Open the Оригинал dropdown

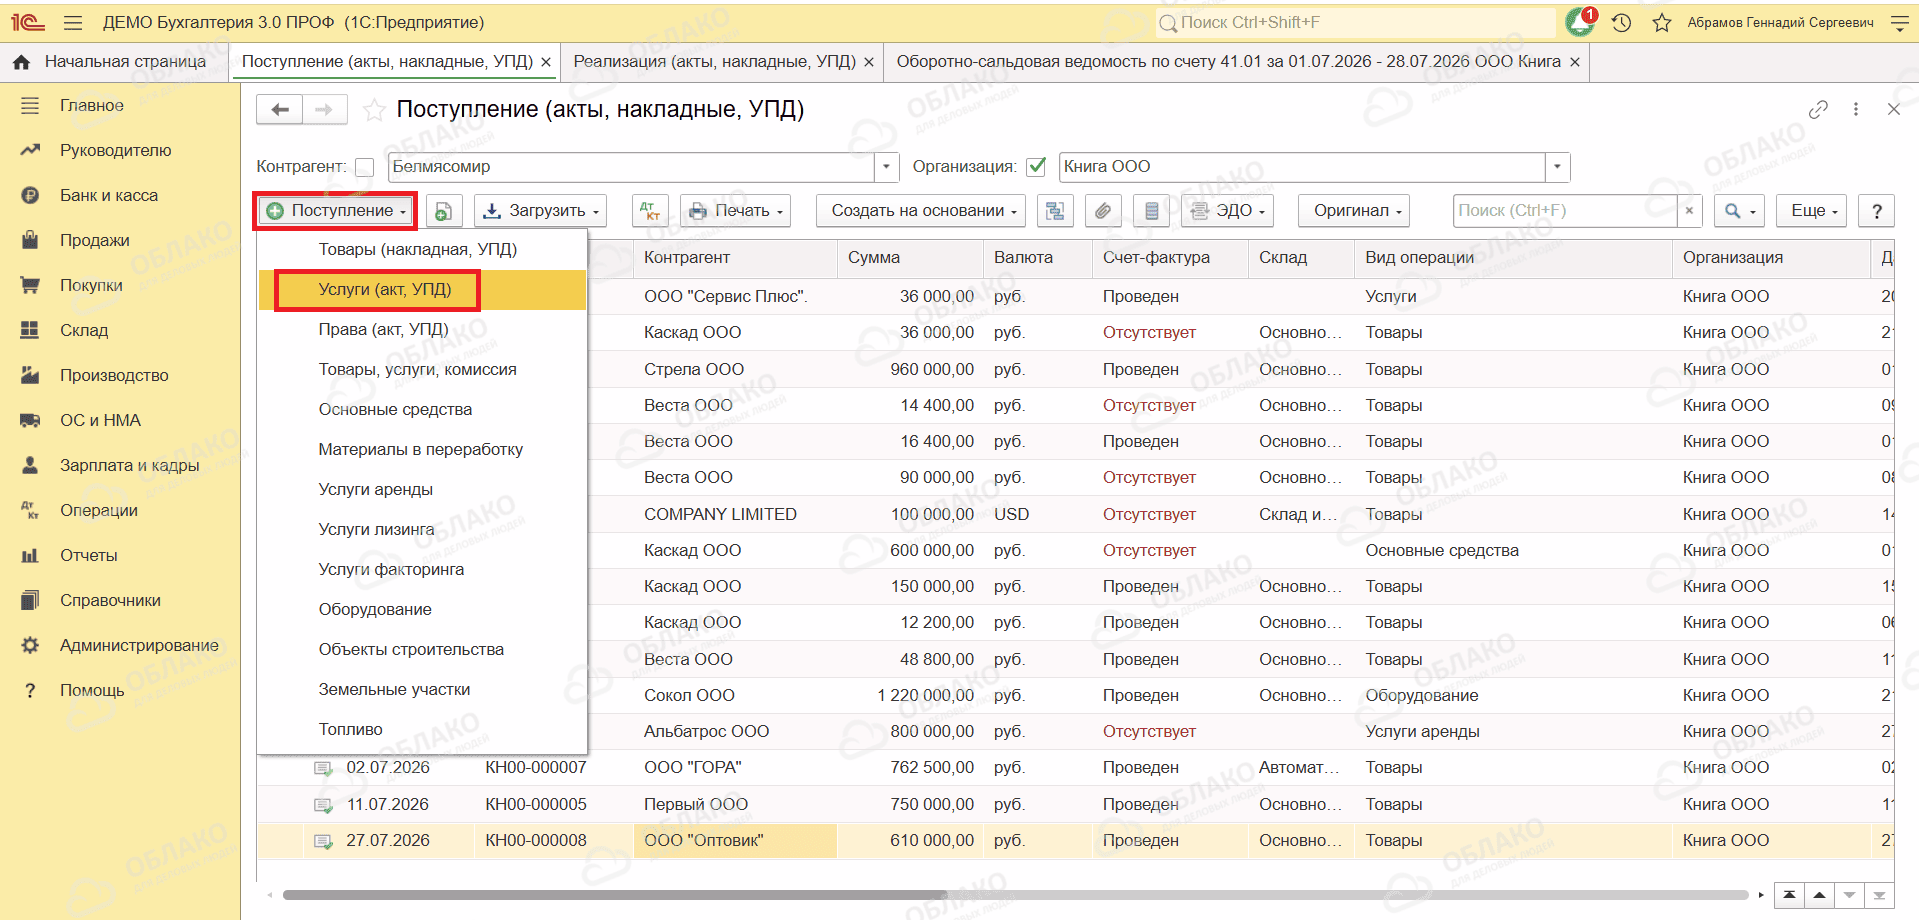pos(1354,211)
